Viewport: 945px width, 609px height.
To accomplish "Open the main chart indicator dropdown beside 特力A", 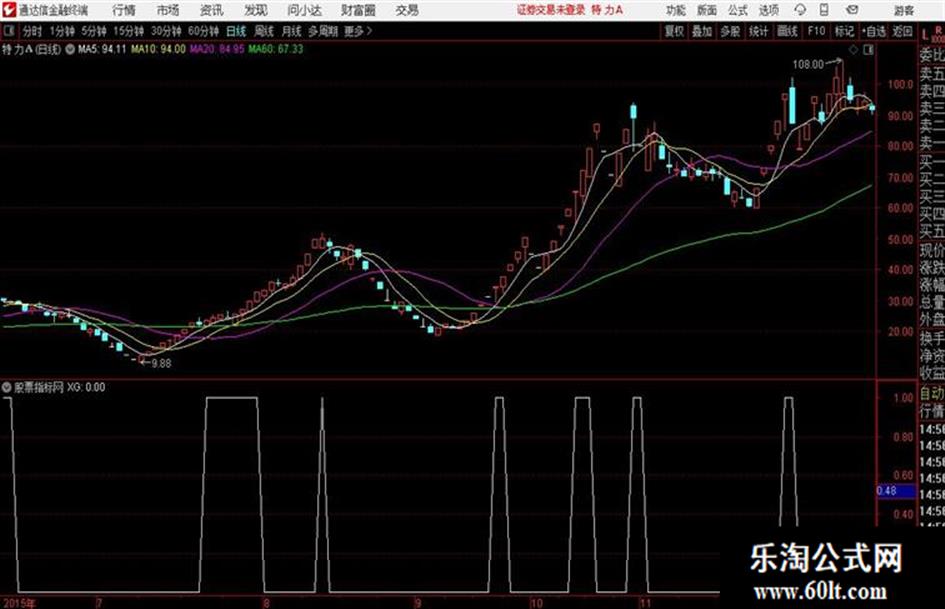I will [x=70, y=49].
